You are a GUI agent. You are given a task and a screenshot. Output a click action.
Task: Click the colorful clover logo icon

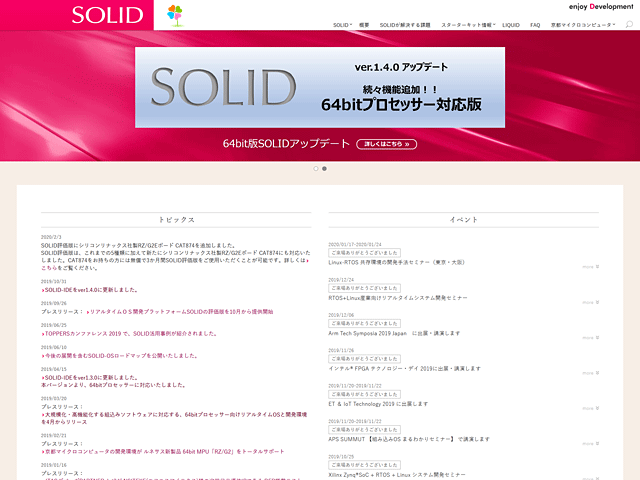tap(175, 15)
